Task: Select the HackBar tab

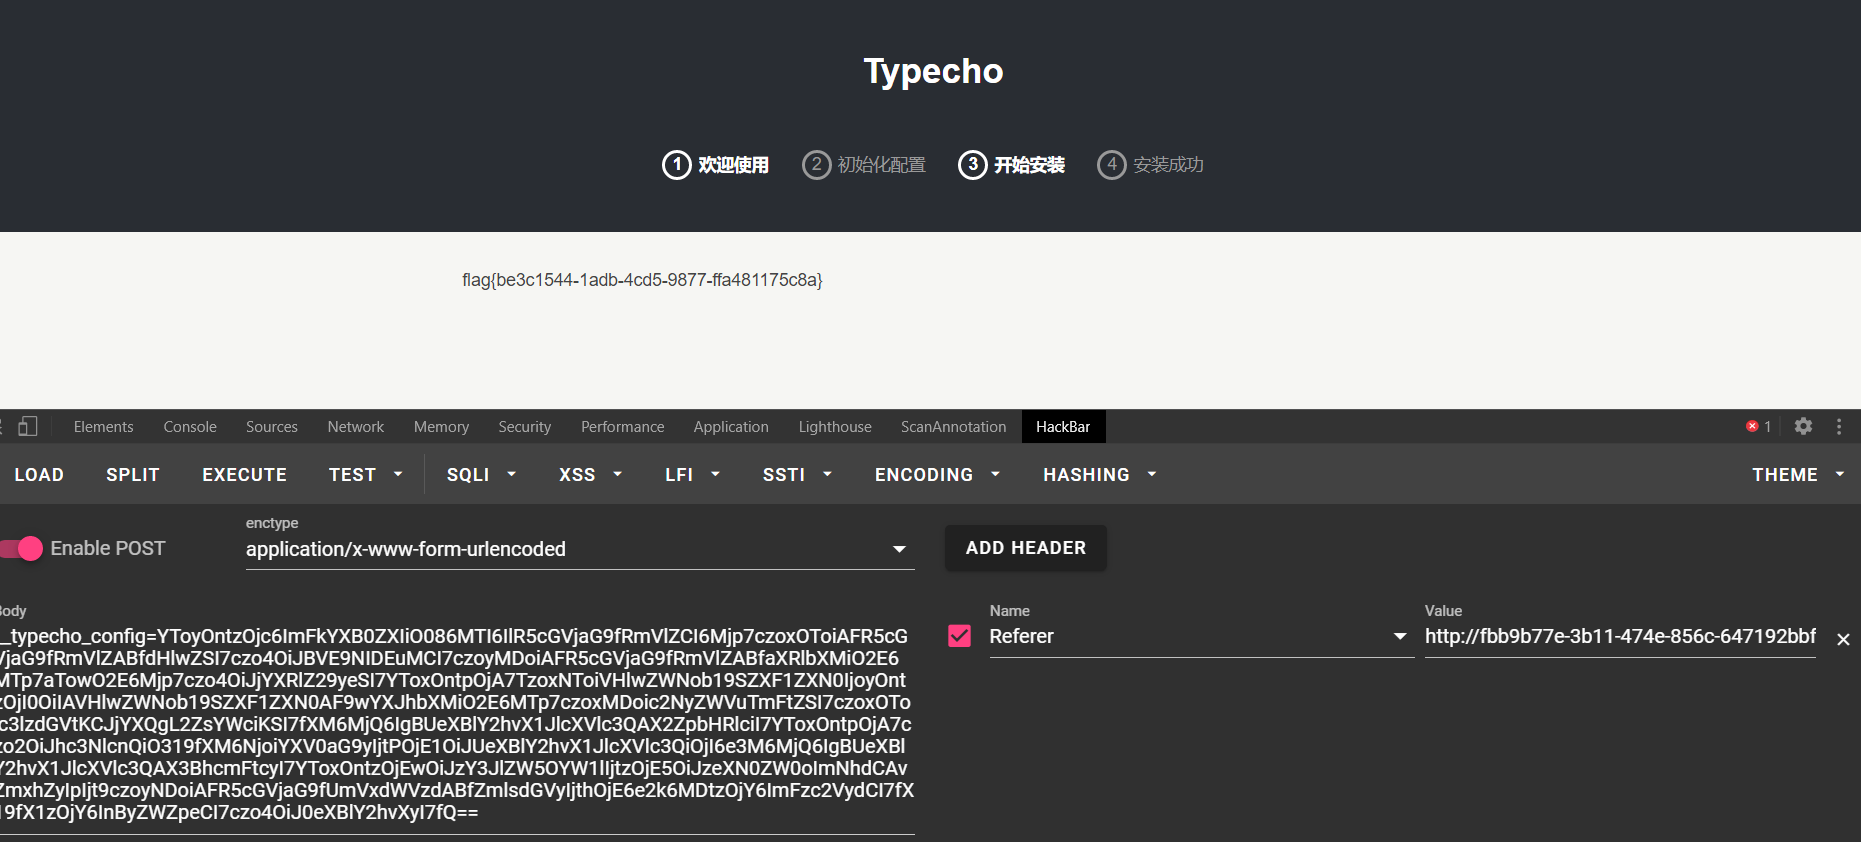Action: pos(1063,427)
